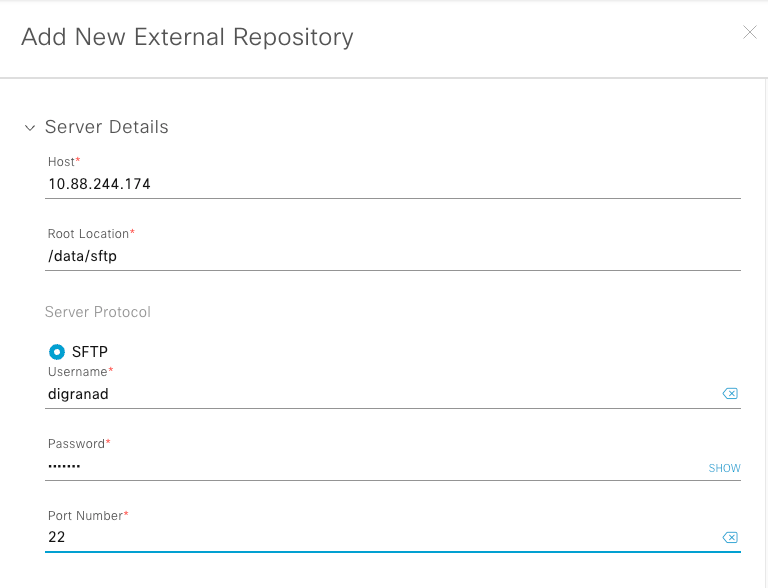Click the Root Location field label

(89, 234)
